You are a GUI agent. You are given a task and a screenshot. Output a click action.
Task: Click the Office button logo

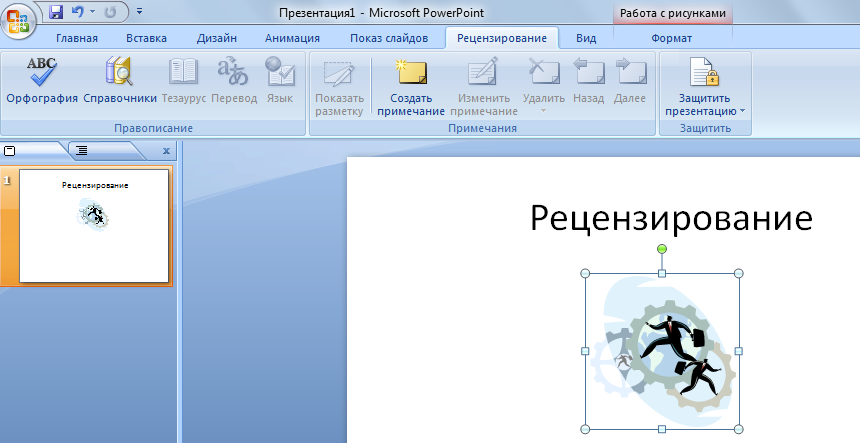coord(18,21)
